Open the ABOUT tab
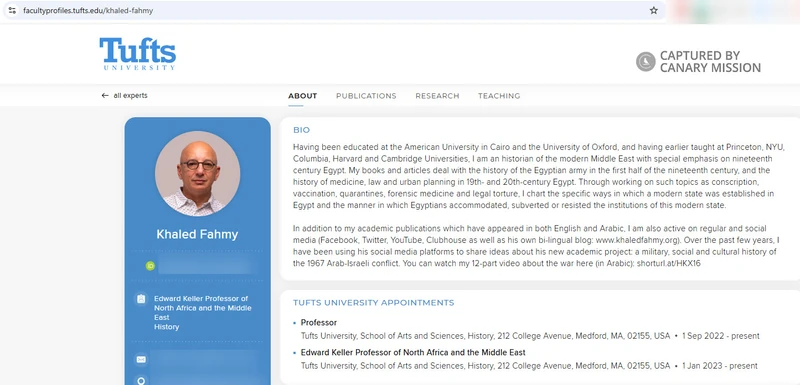Screen dimensions: 800x385 point(303,96)
